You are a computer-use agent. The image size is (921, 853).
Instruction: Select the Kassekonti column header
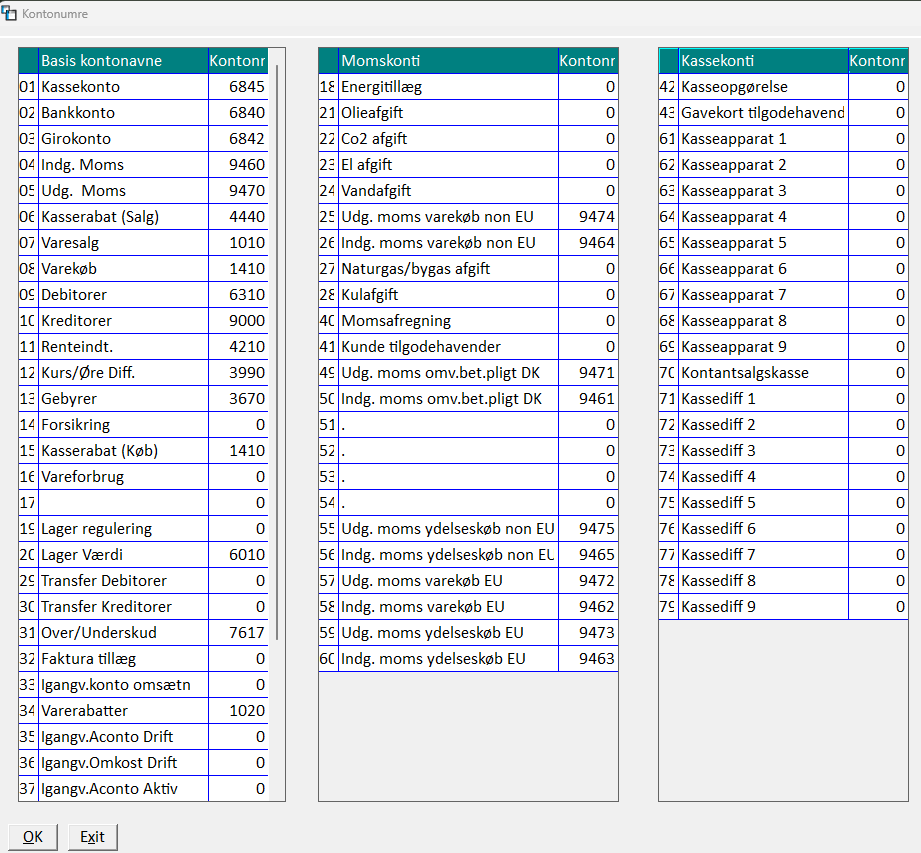(x=764, y=61)
